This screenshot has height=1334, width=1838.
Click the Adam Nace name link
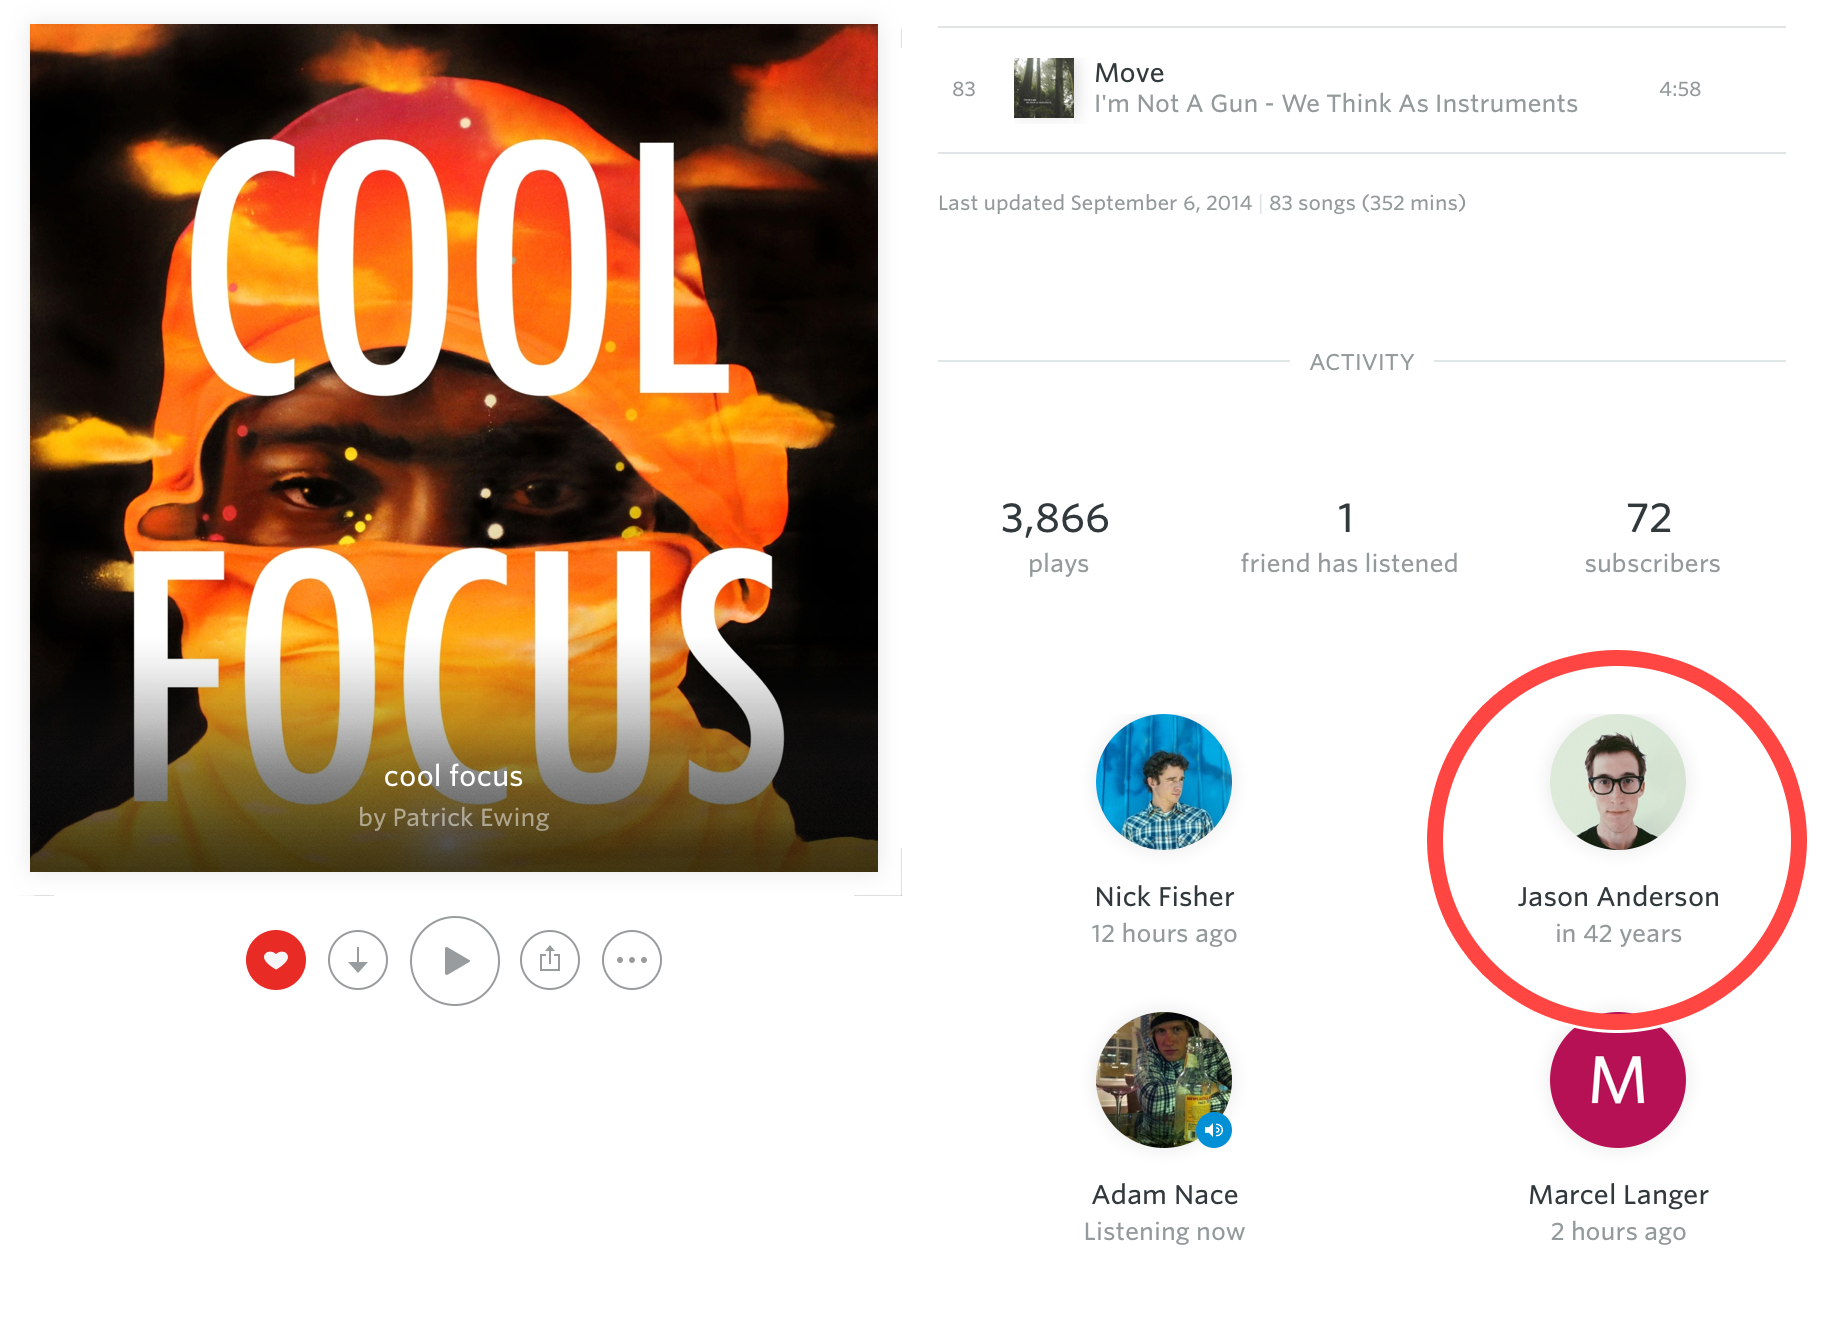pyautogui.click(x=1164, y=1195)
